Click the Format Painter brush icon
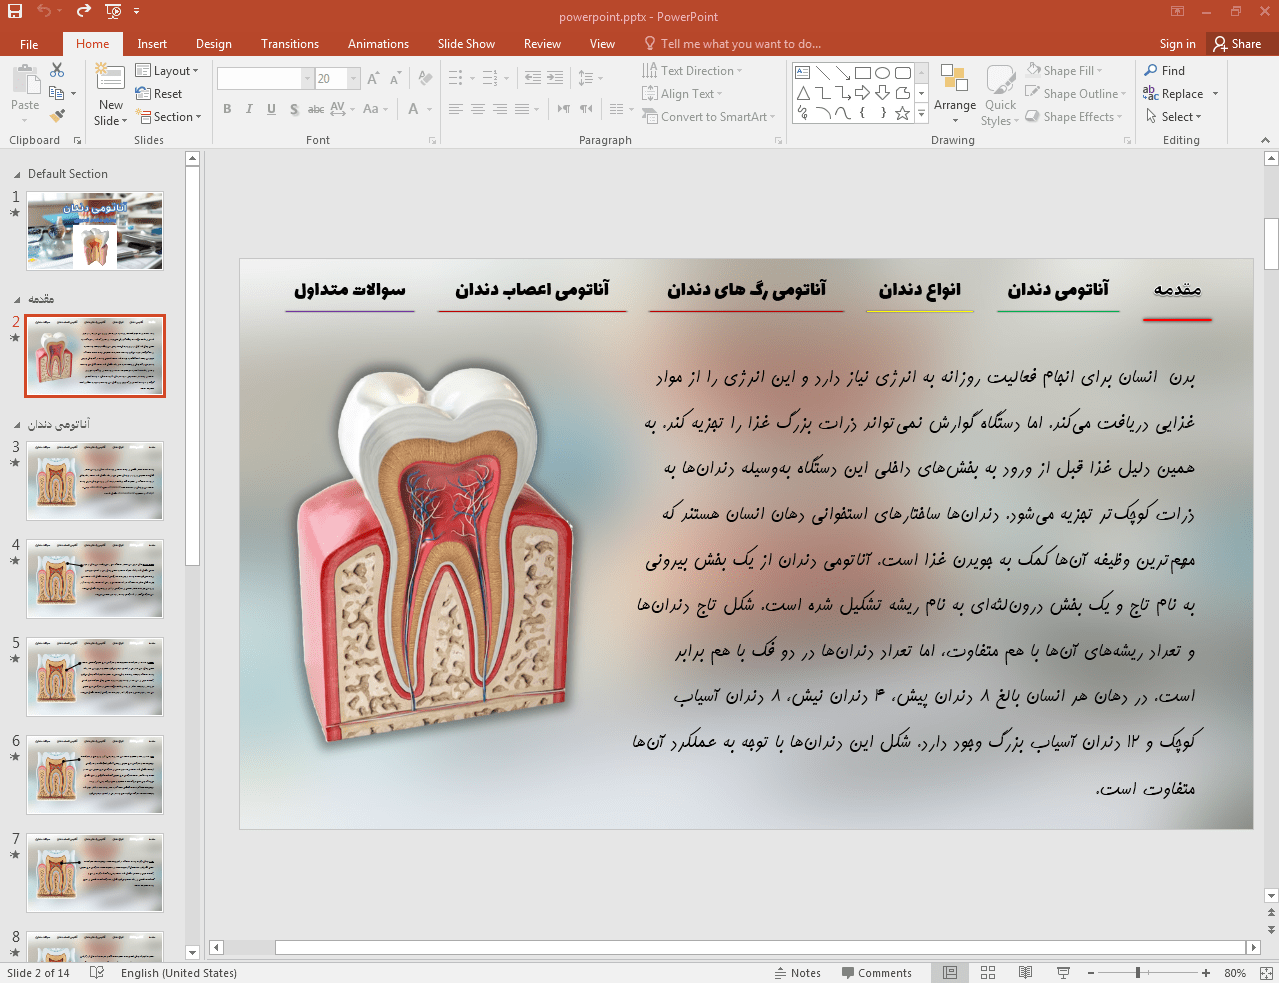The width and height of the screenshot is (1279, 983). coord(58,116)
